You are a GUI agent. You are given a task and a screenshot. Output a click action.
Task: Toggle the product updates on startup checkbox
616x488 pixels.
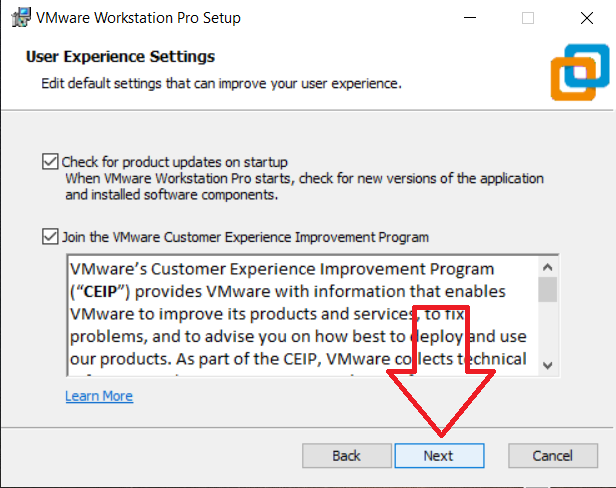(50, 162)
